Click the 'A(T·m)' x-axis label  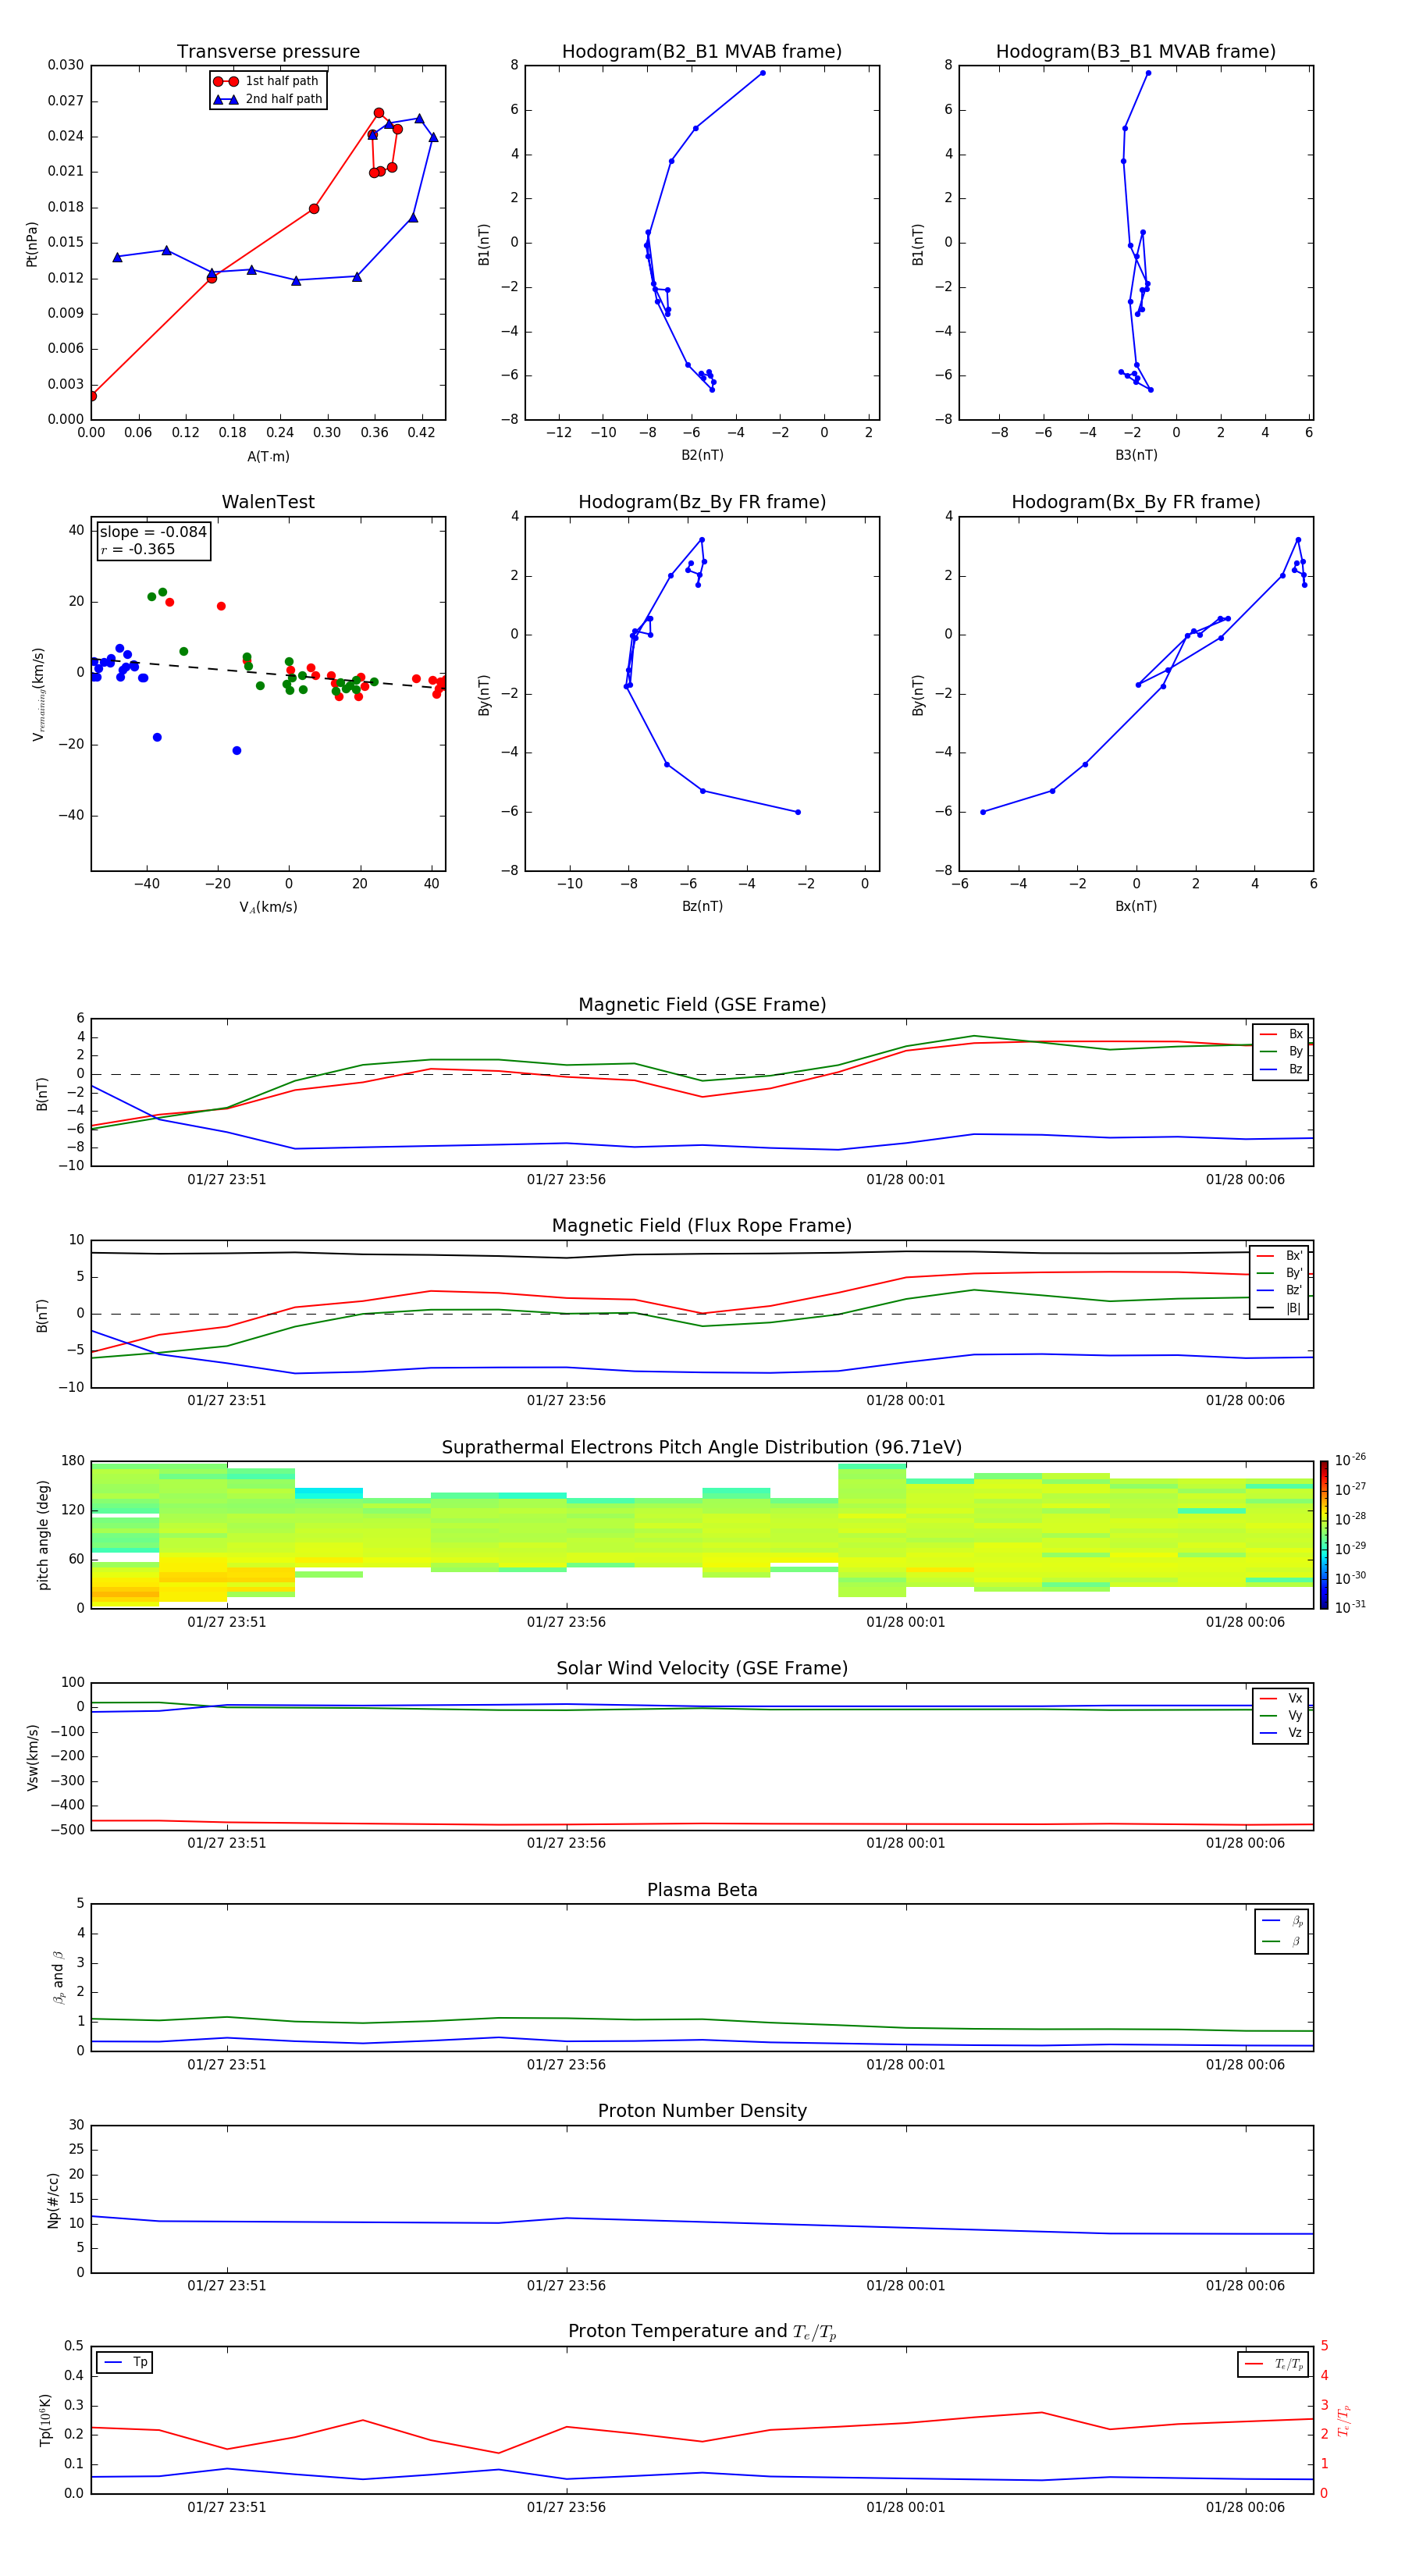[268, 456]
